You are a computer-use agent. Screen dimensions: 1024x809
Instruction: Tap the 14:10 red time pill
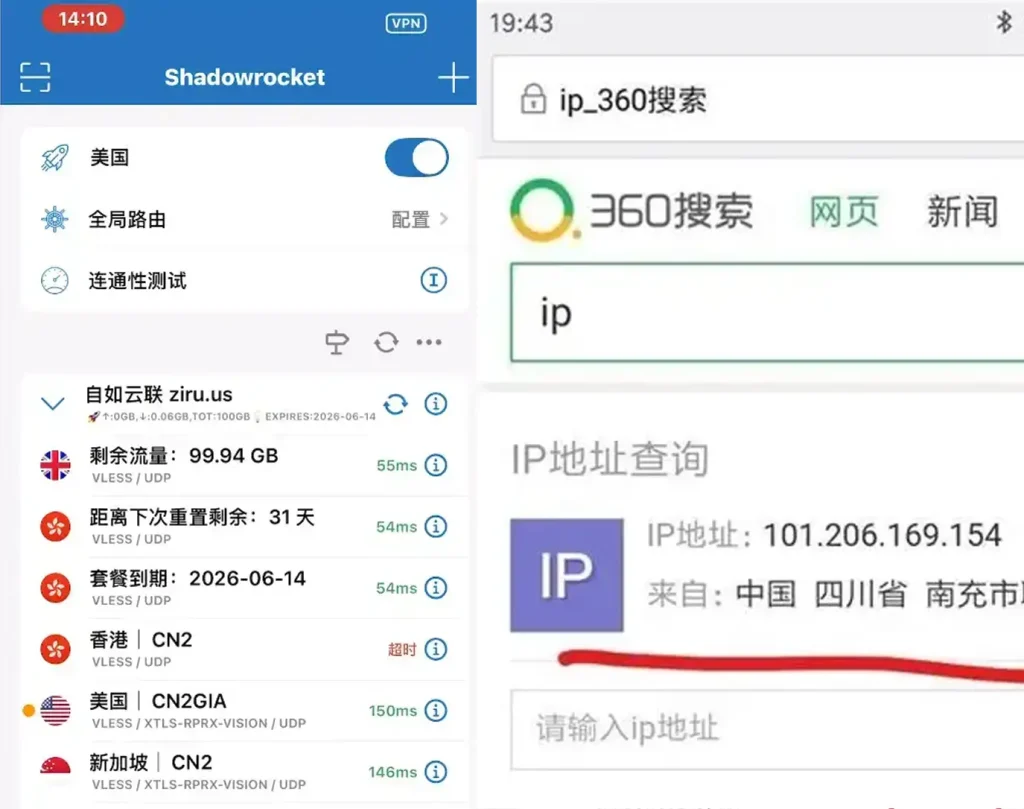(83, 19)
